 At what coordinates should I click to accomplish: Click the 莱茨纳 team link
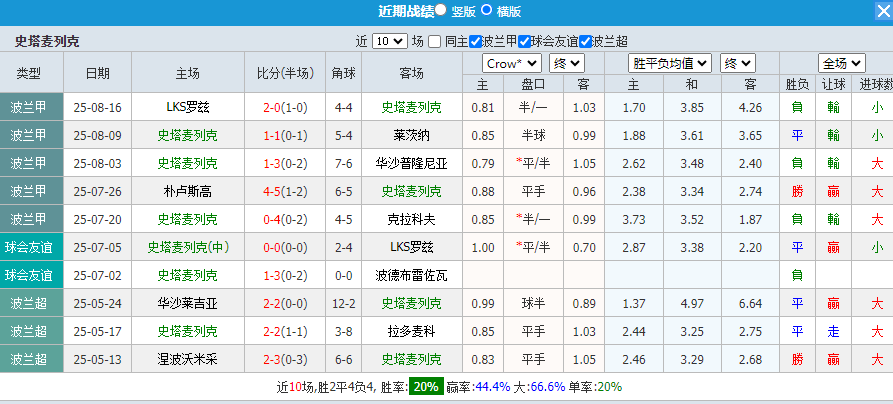(x=411, y=135)
